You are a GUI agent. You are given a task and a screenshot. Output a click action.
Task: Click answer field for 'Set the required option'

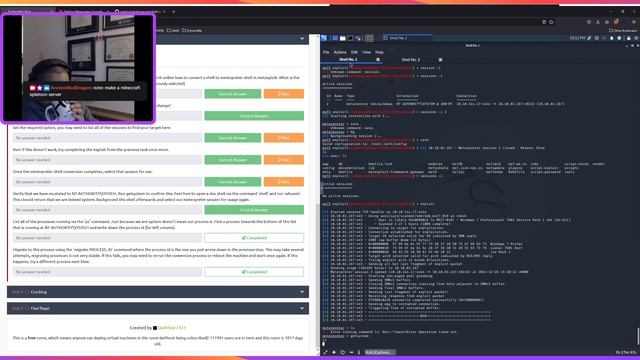tap(107, 138)
